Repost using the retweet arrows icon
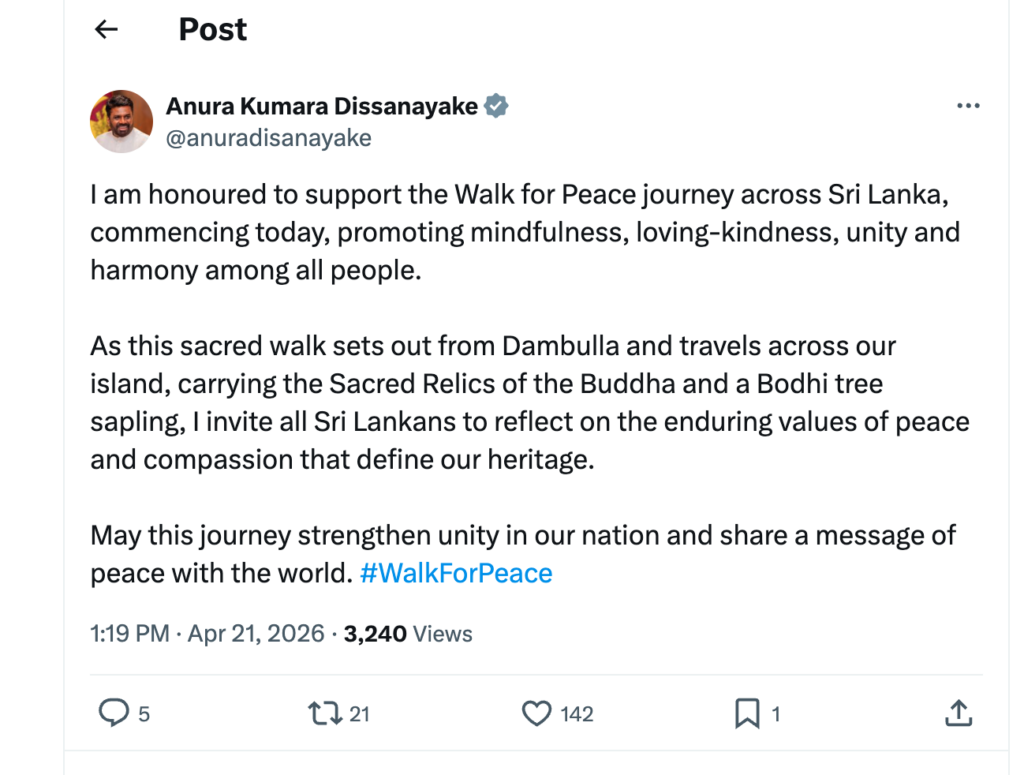1024x775 pixels. click(325, 713)
